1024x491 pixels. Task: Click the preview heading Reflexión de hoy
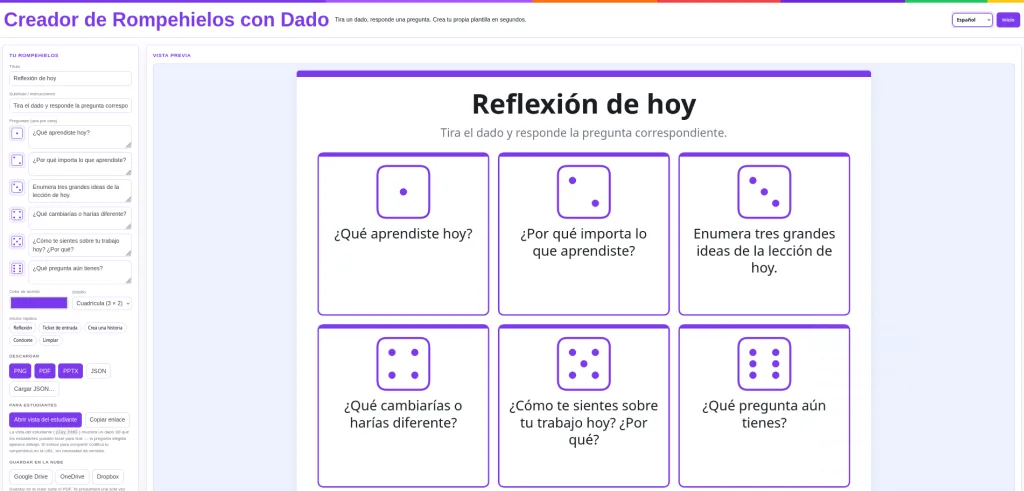click(x=584, y=104)
